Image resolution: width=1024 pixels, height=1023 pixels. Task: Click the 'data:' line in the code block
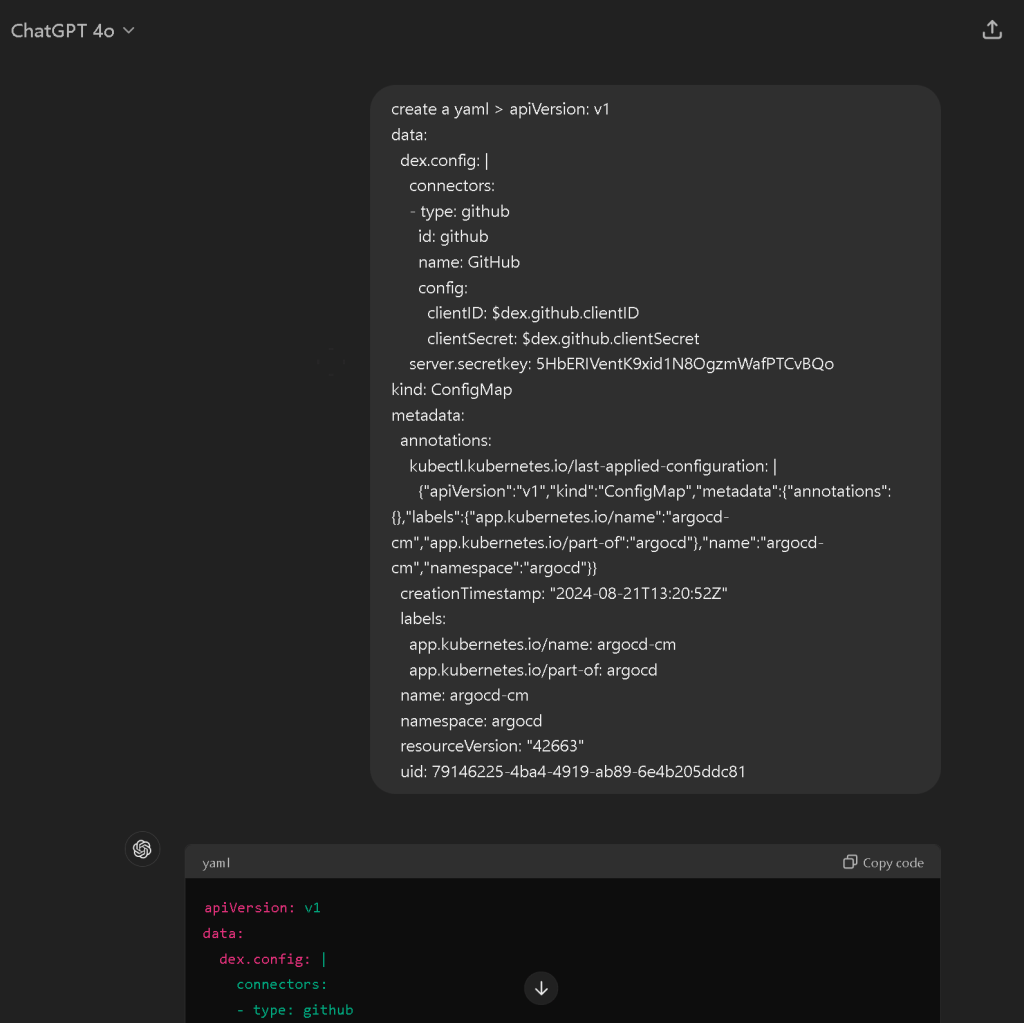pyautogui.click(x=223, y=934)
